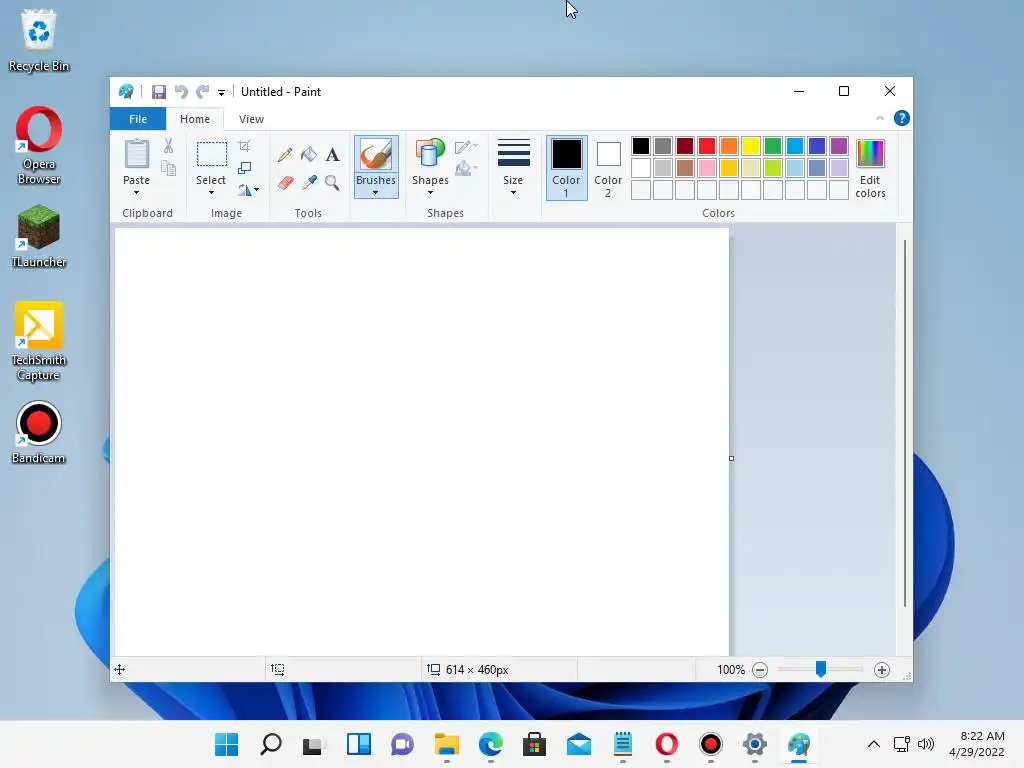
Task: Select the TLauncher desktop shortcut
Action: coord(39,236)
